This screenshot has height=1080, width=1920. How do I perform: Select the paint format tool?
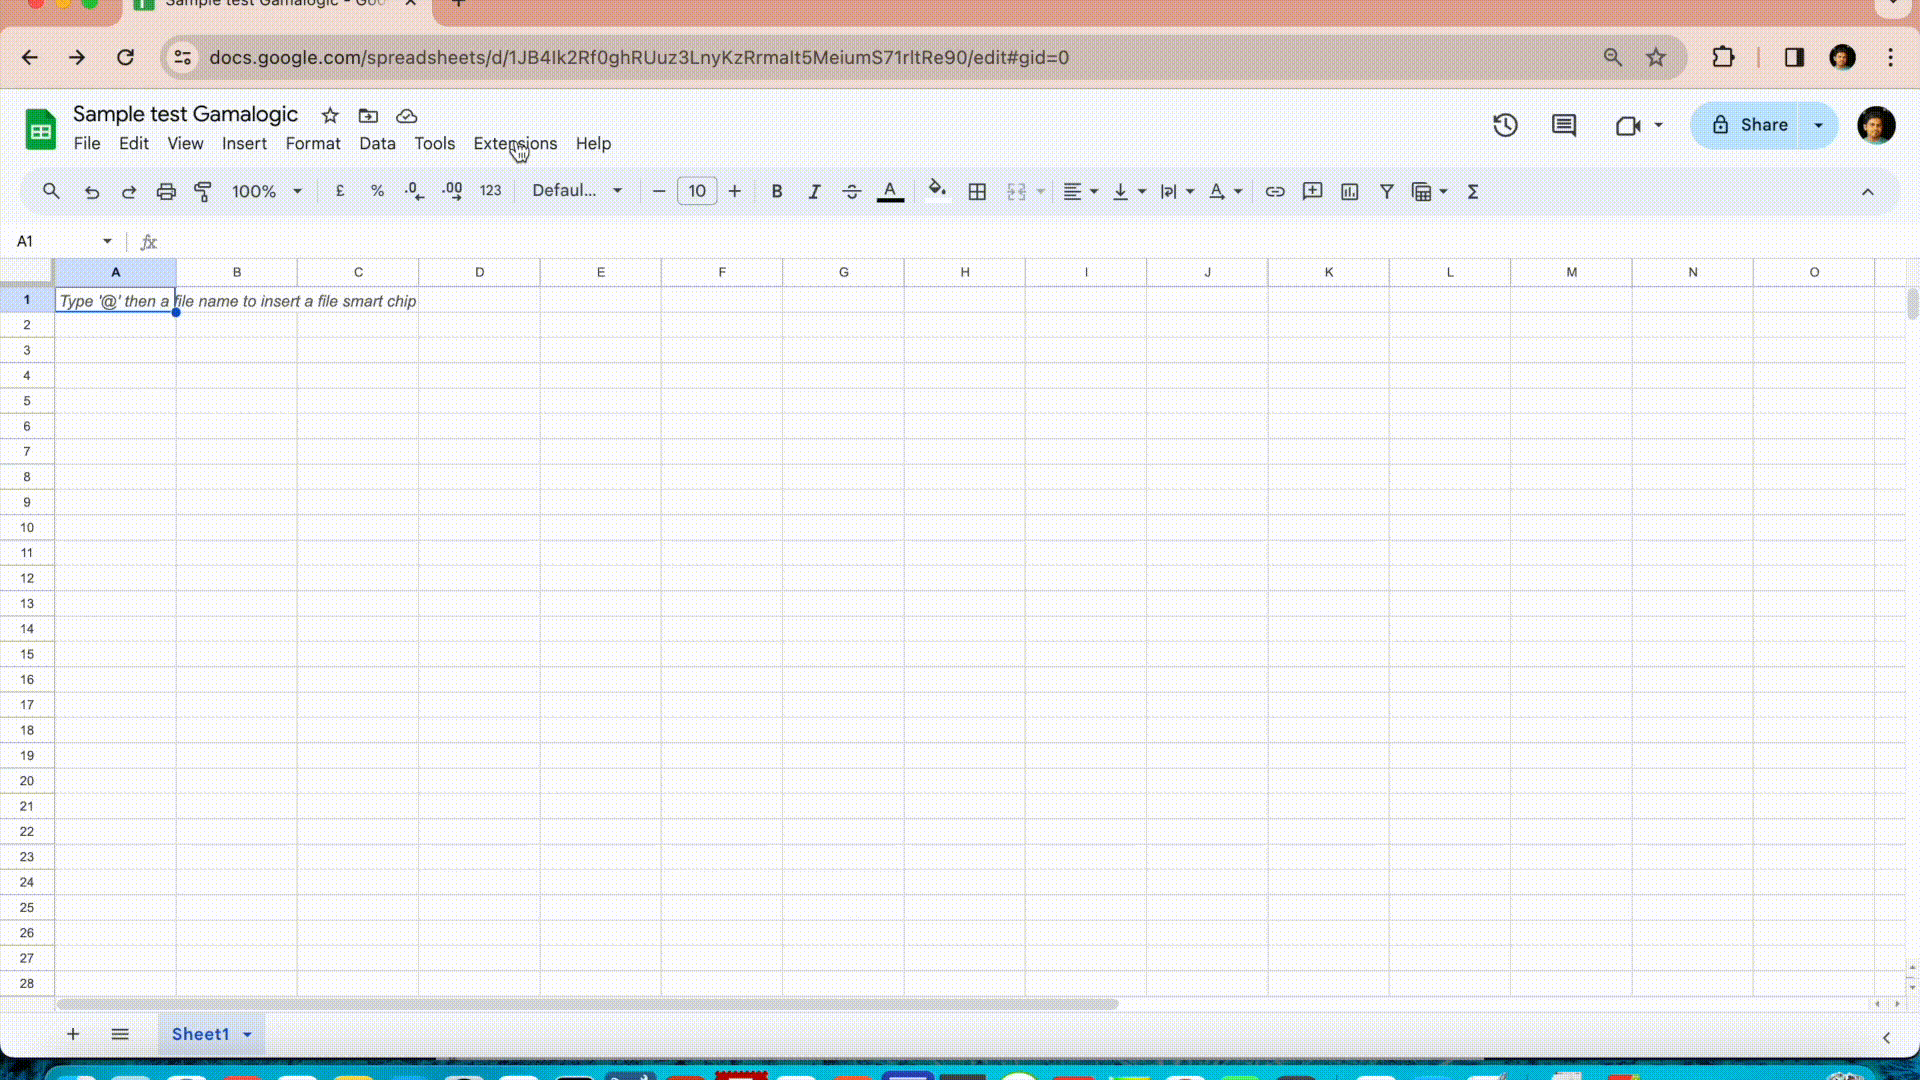[x=203, y=191]
